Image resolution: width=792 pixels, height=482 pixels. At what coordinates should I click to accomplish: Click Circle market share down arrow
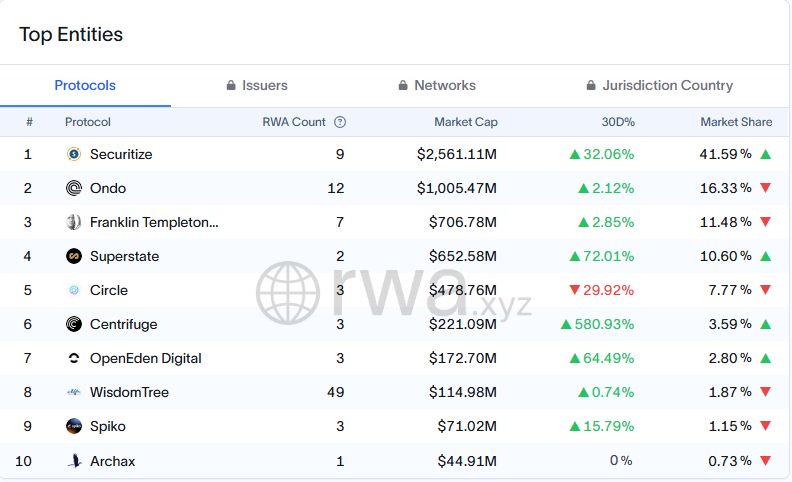point(766,290)
